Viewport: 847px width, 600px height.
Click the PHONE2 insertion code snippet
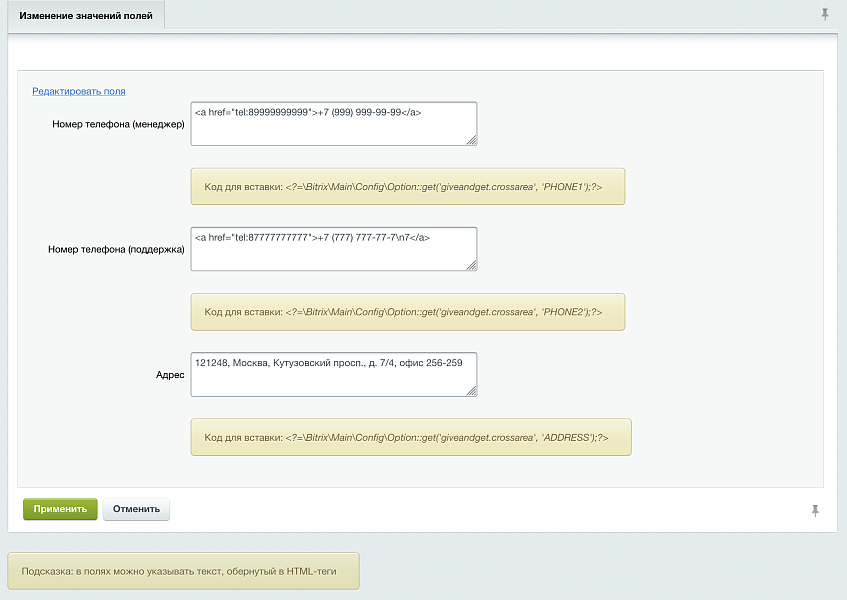pyautogui.click(x=407, y=312)
